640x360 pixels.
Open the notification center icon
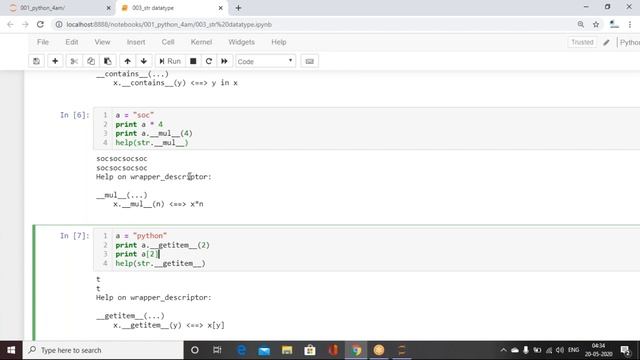(625, 350)
